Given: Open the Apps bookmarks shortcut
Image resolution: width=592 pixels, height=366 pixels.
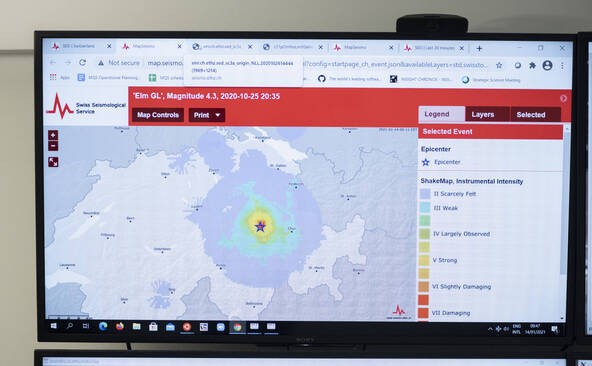Looking at the screenshot, I should click(60, 77).
